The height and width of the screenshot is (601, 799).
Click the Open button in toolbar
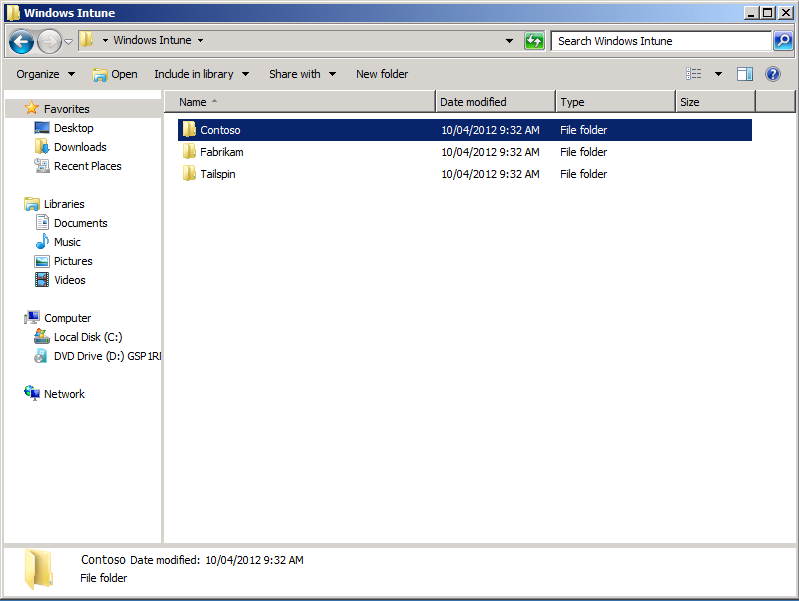pyautogui.click(x=115, y=74)
